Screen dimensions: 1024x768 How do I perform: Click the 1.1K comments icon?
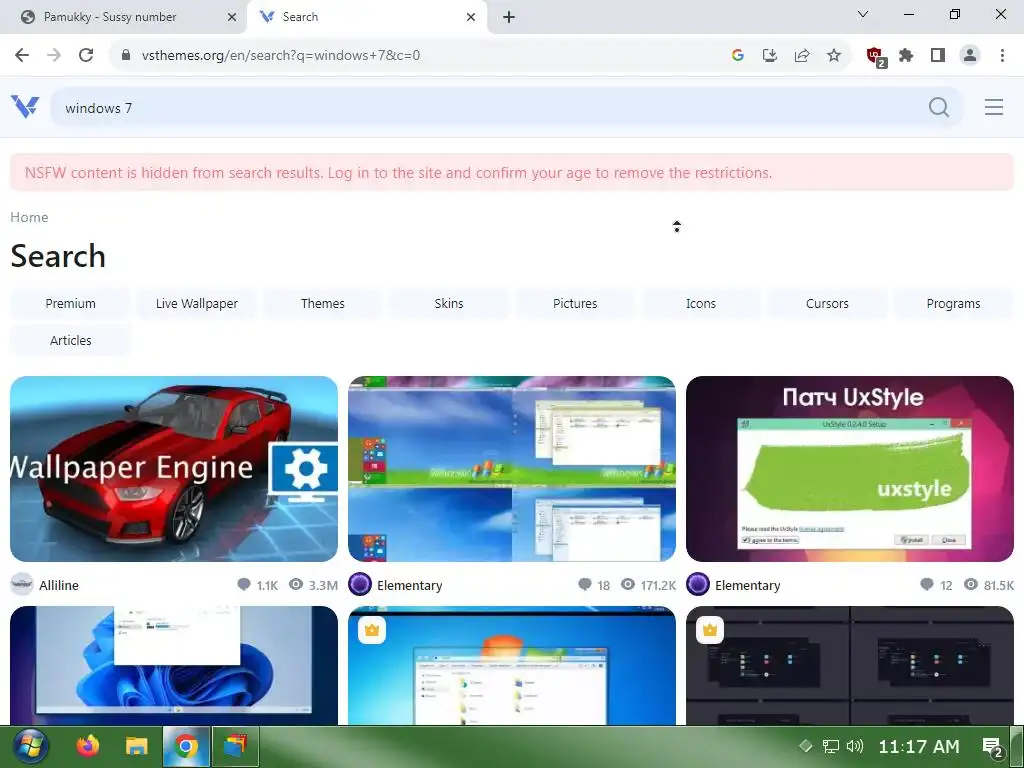point(244,584)
